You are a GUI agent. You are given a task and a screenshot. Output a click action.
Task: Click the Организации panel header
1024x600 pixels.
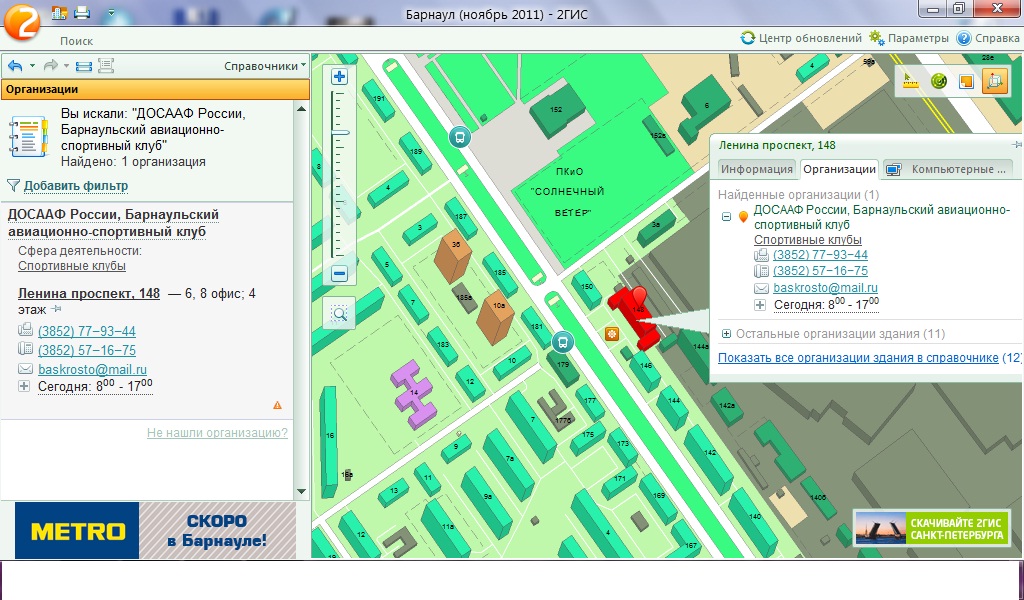coord(155,89)
